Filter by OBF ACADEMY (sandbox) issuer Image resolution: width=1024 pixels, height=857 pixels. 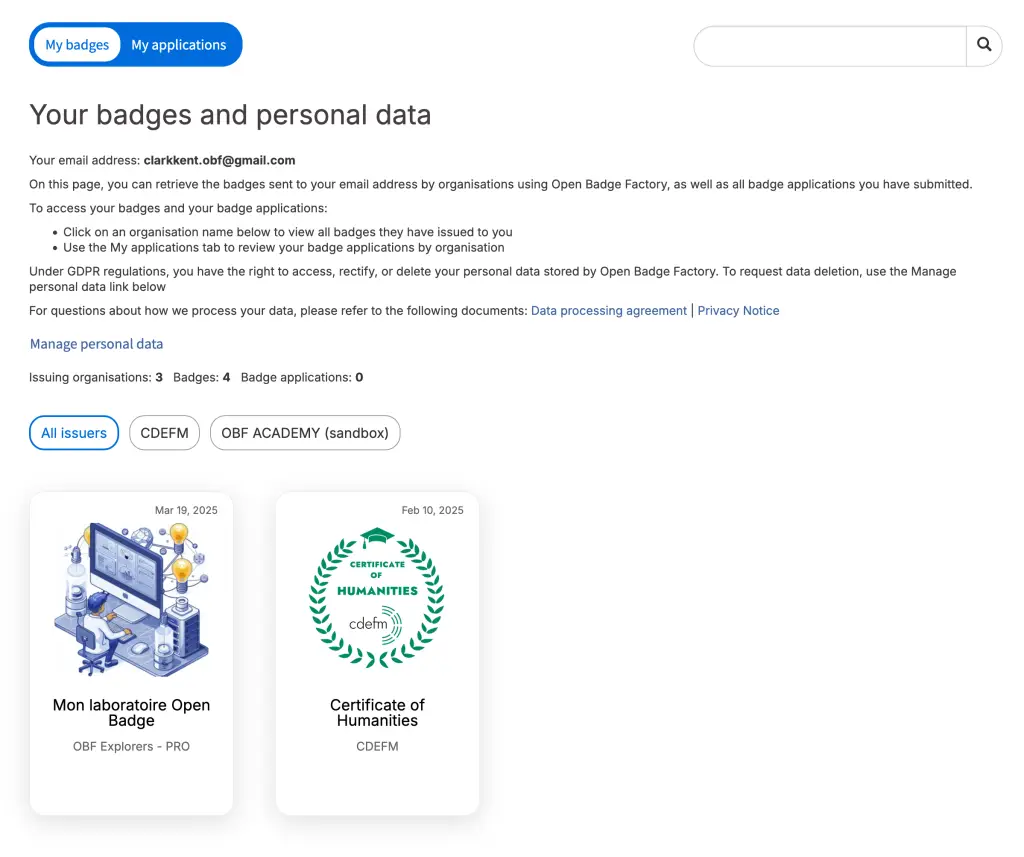click(x=304, y=432)
